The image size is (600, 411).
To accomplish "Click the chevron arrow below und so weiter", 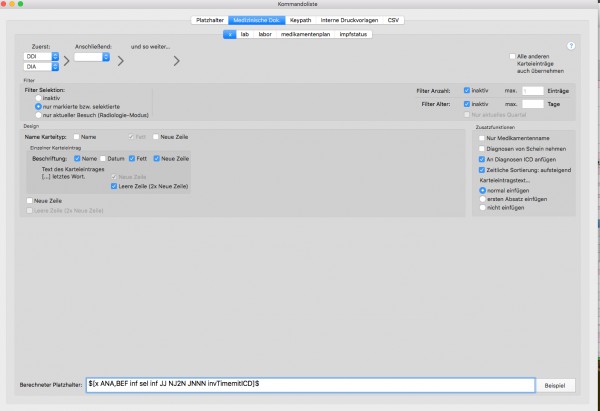I will [x=176, y=61].
